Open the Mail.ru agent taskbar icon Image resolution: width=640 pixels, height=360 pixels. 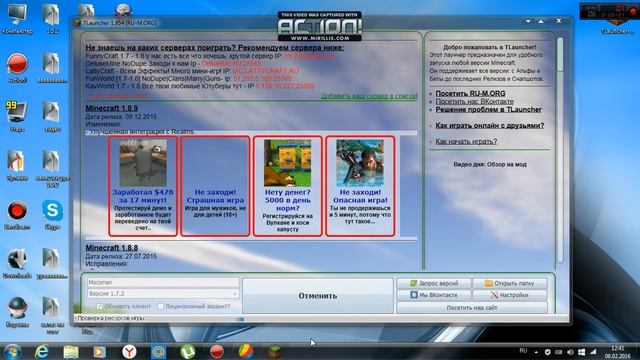click(158, 351)
